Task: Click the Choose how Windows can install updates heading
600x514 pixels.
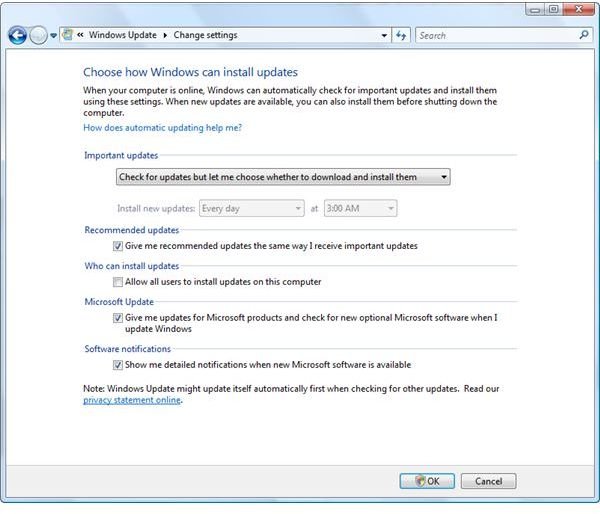Action: click(191, 72)
